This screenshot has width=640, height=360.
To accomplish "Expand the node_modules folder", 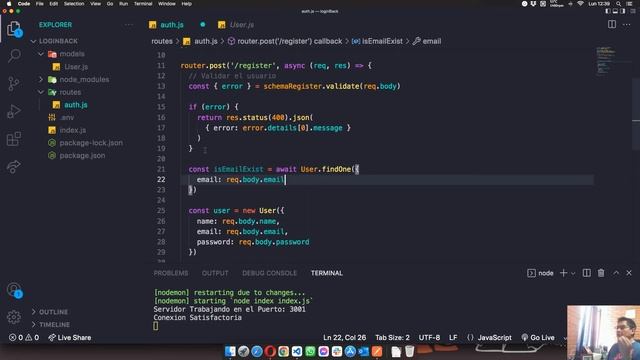I will tap(41, 80).
